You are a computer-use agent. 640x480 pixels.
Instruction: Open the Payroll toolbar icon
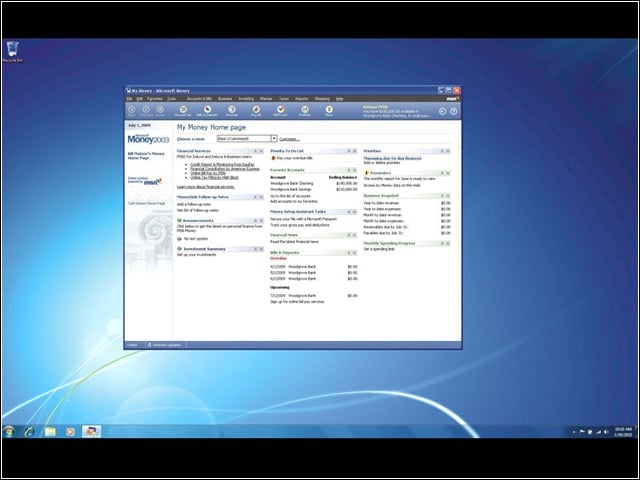(256, 110)
